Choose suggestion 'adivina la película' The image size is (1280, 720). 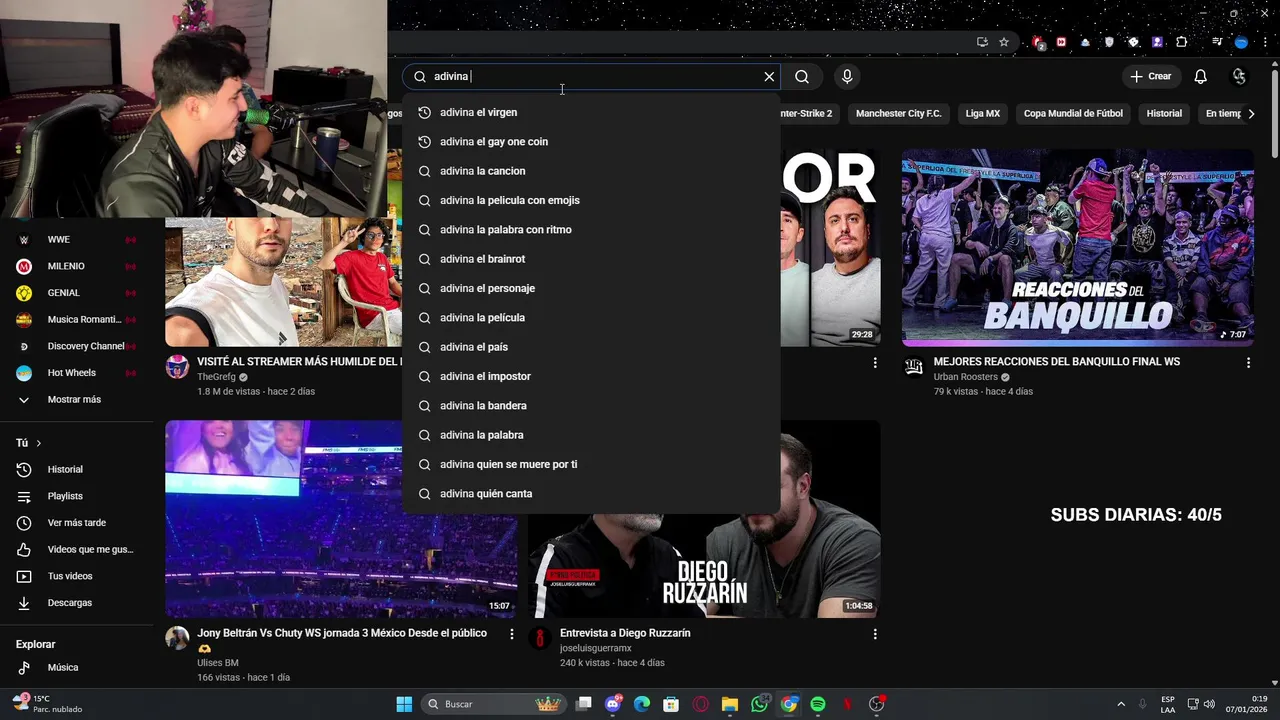point(591,318)
